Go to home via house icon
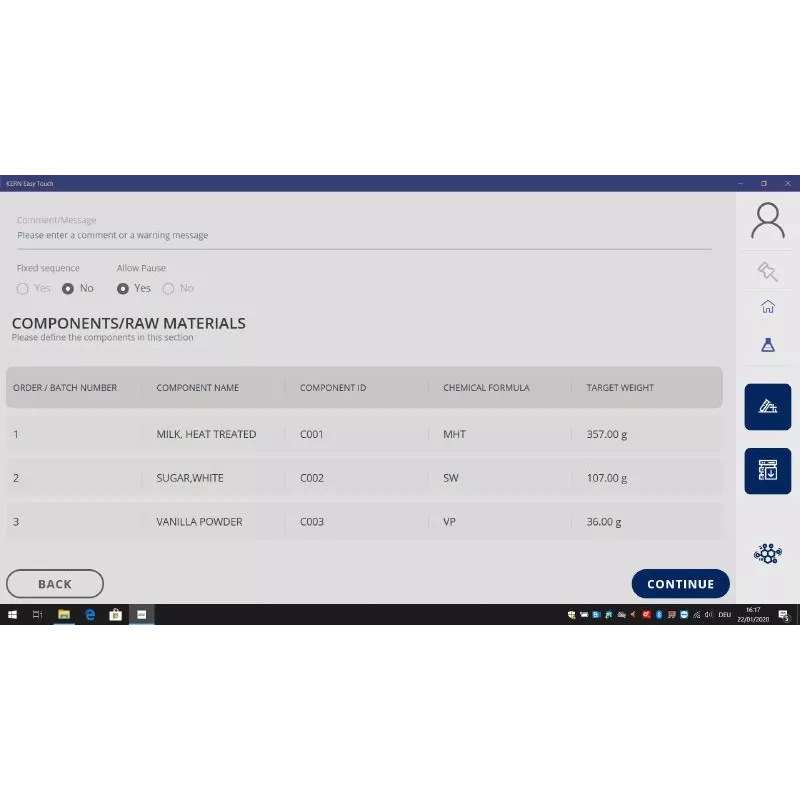 coord(767,307)
